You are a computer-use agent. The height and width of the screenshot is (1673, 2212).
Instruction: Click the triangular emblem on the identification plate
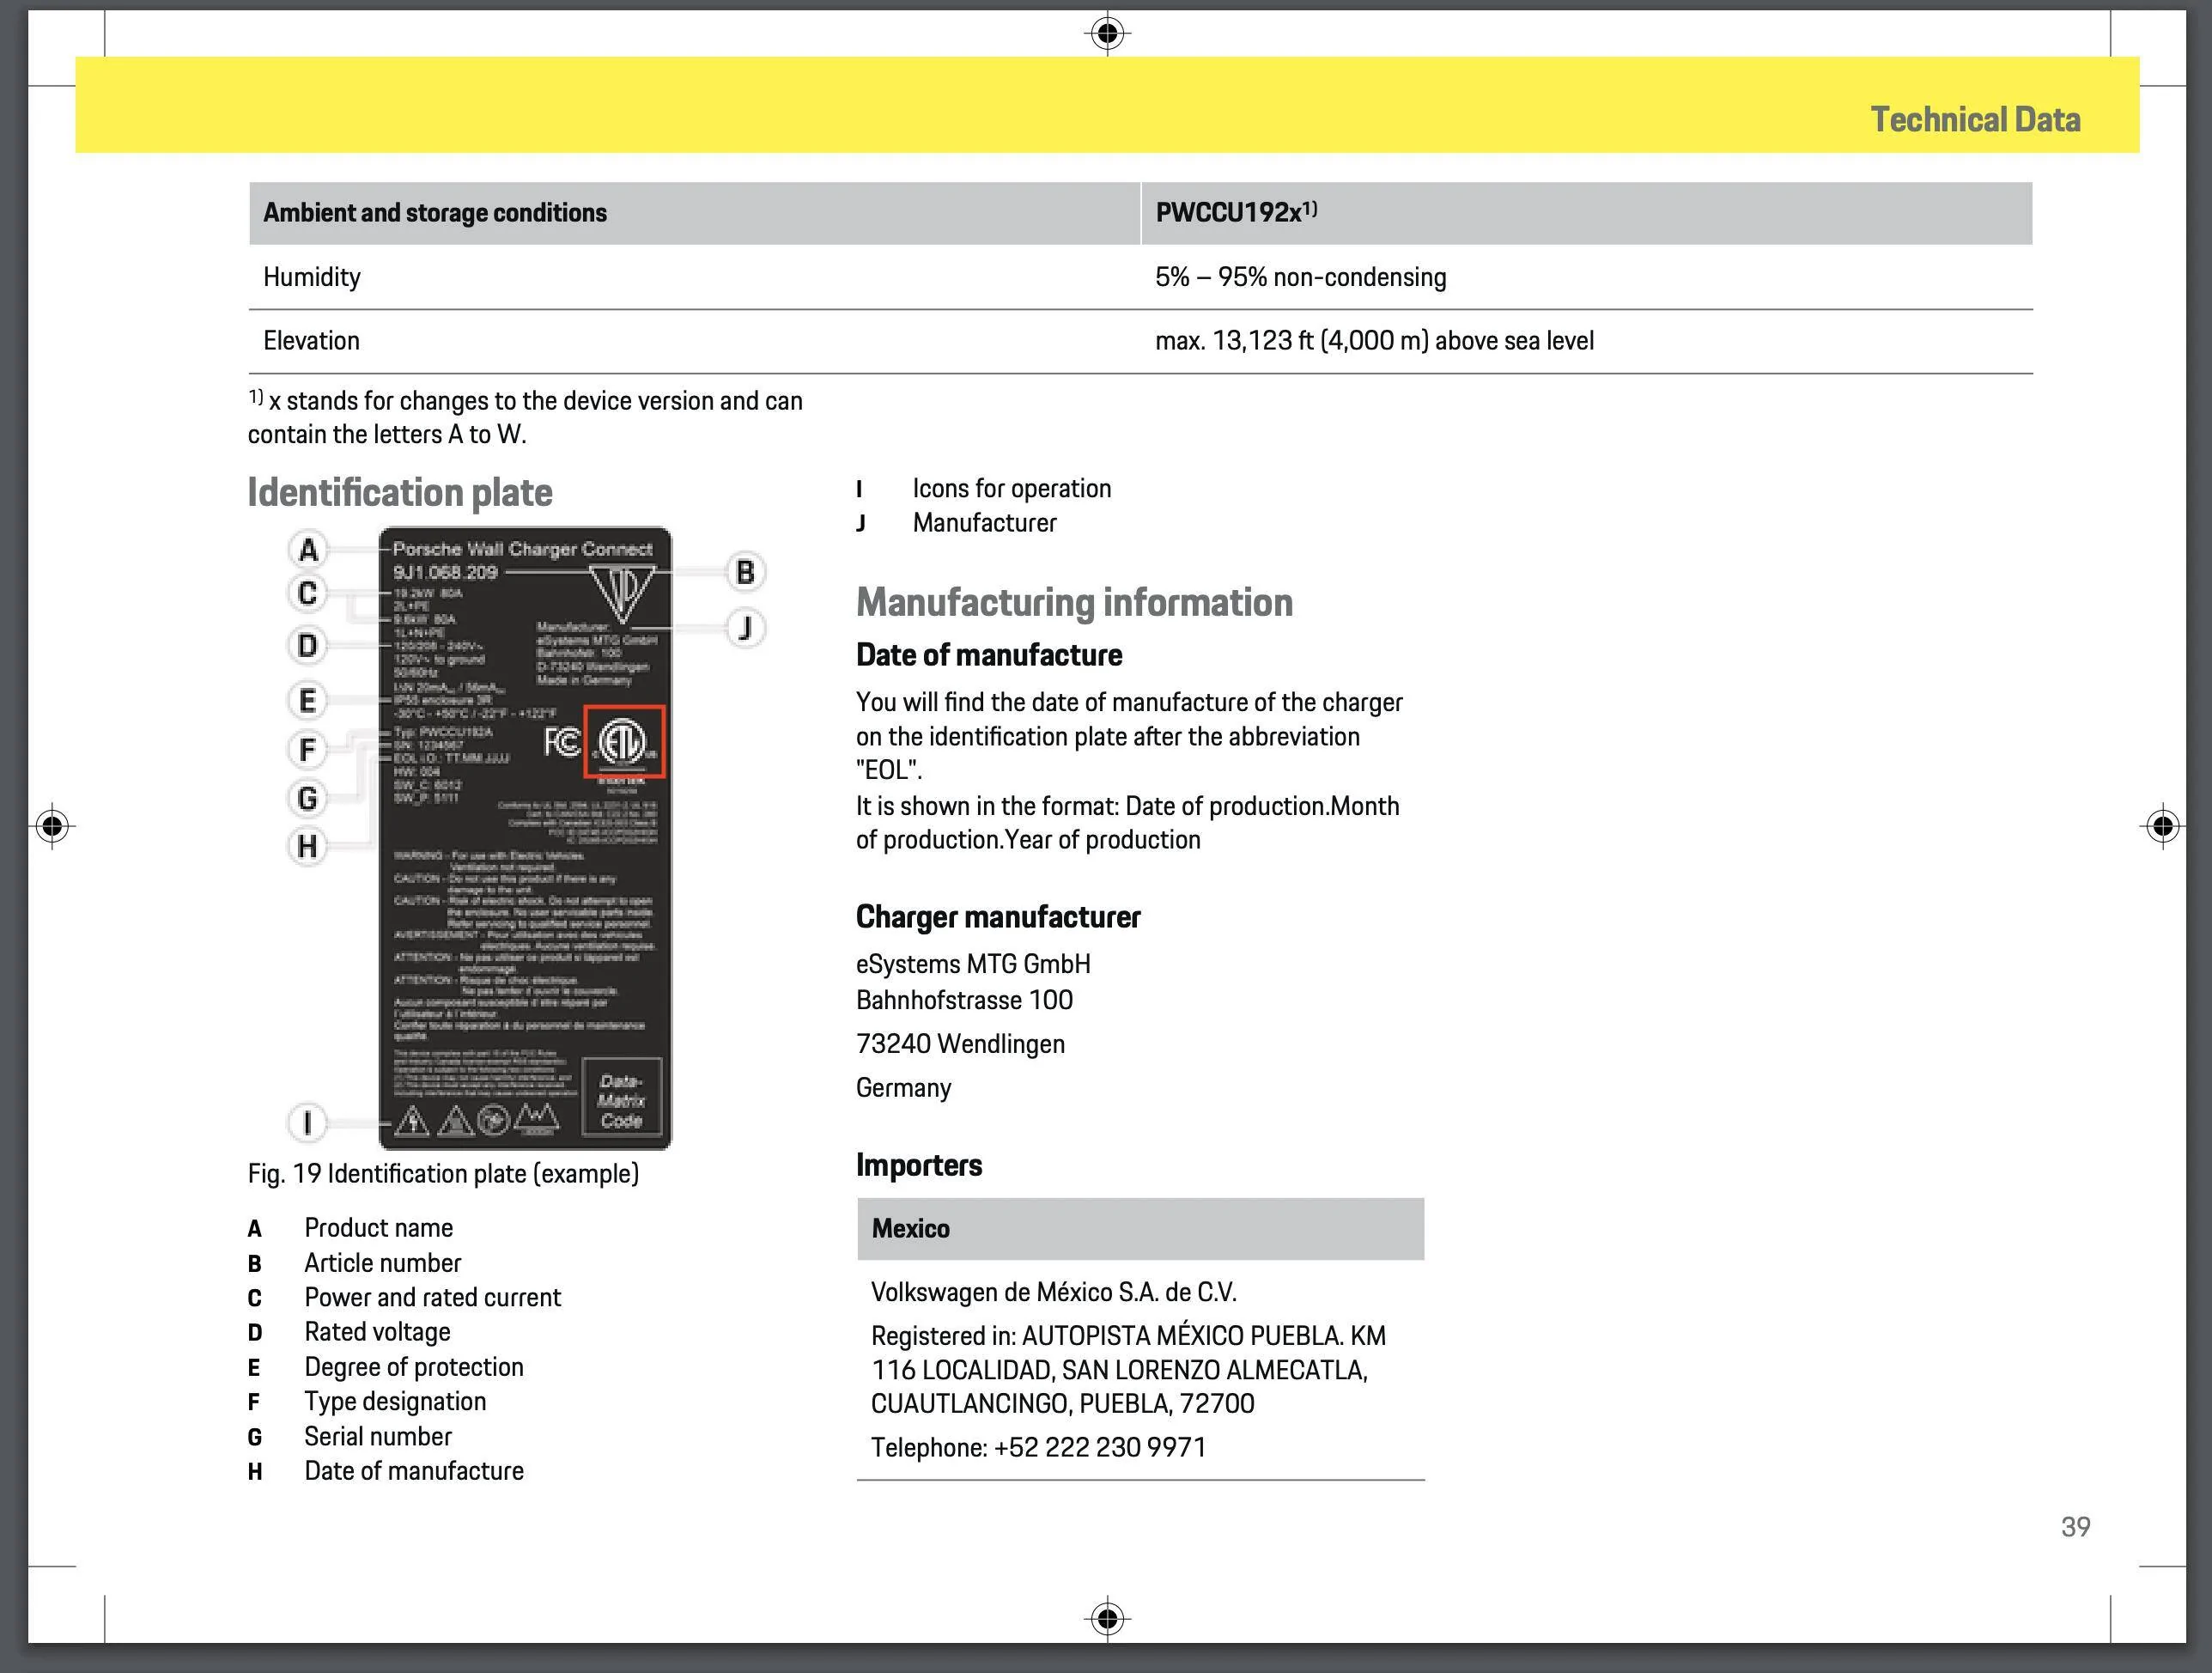coord(623,594)
